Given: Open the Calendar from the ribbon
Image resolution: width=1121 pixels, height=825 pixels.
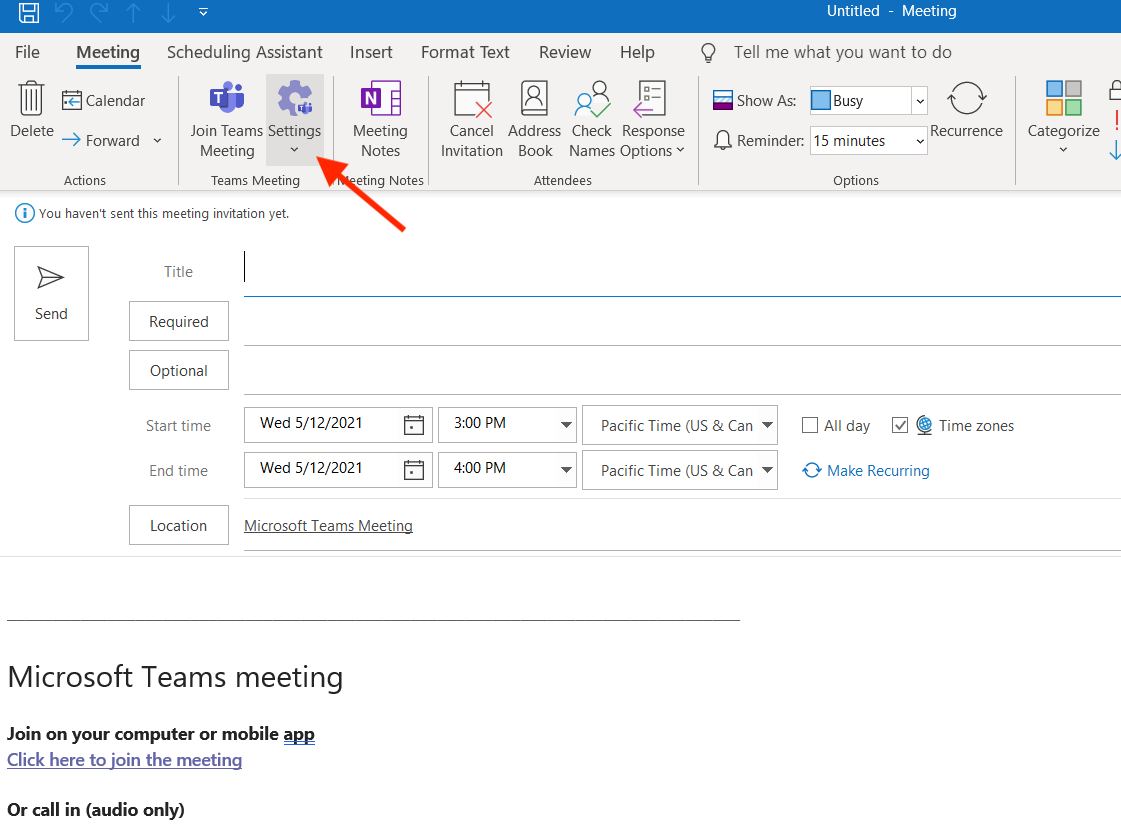Looking at the screenshot, I should (x=103, y=101).
